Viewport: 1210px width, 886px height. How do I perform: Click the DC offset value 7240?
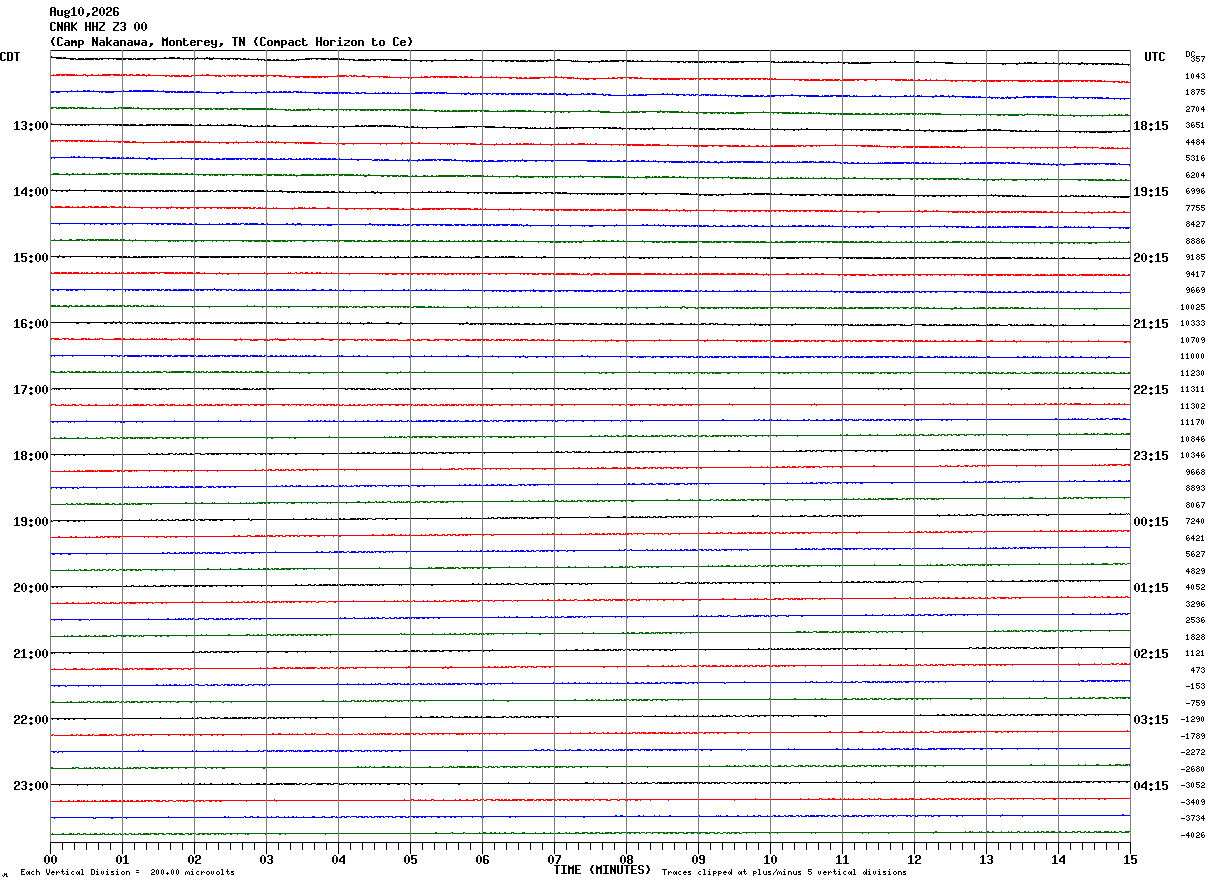1195,522
